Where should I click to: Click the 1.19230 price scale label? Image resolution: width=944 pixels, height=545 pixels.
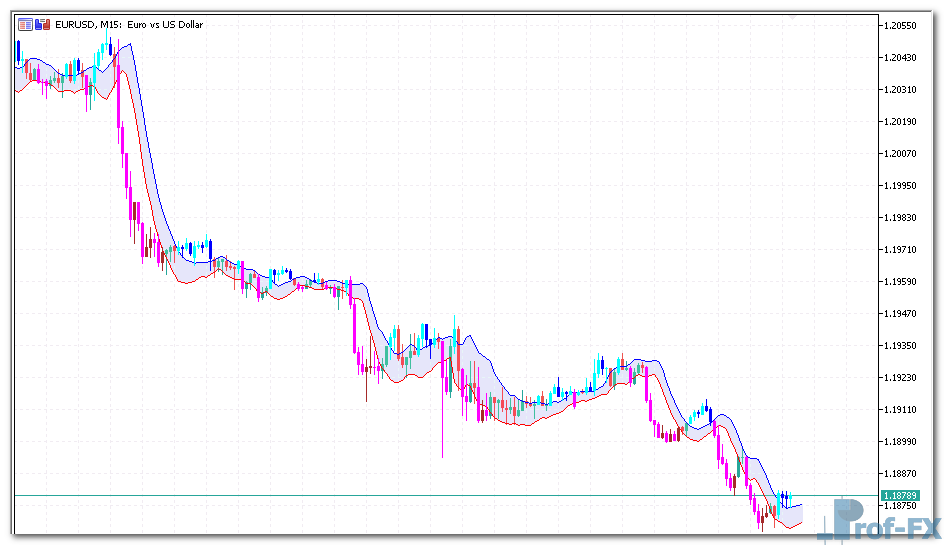[x=900, y=377]
